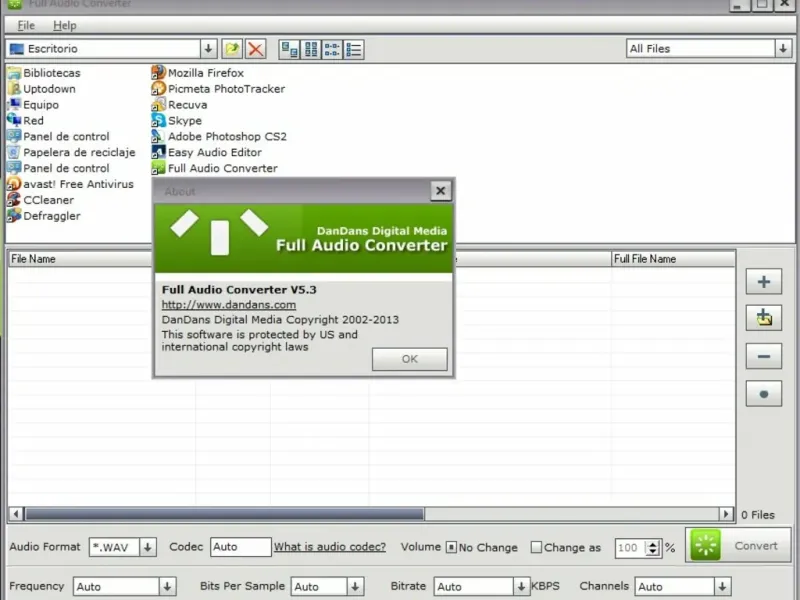
Task: Select Papelera de reciclaje
Action: 71,152
